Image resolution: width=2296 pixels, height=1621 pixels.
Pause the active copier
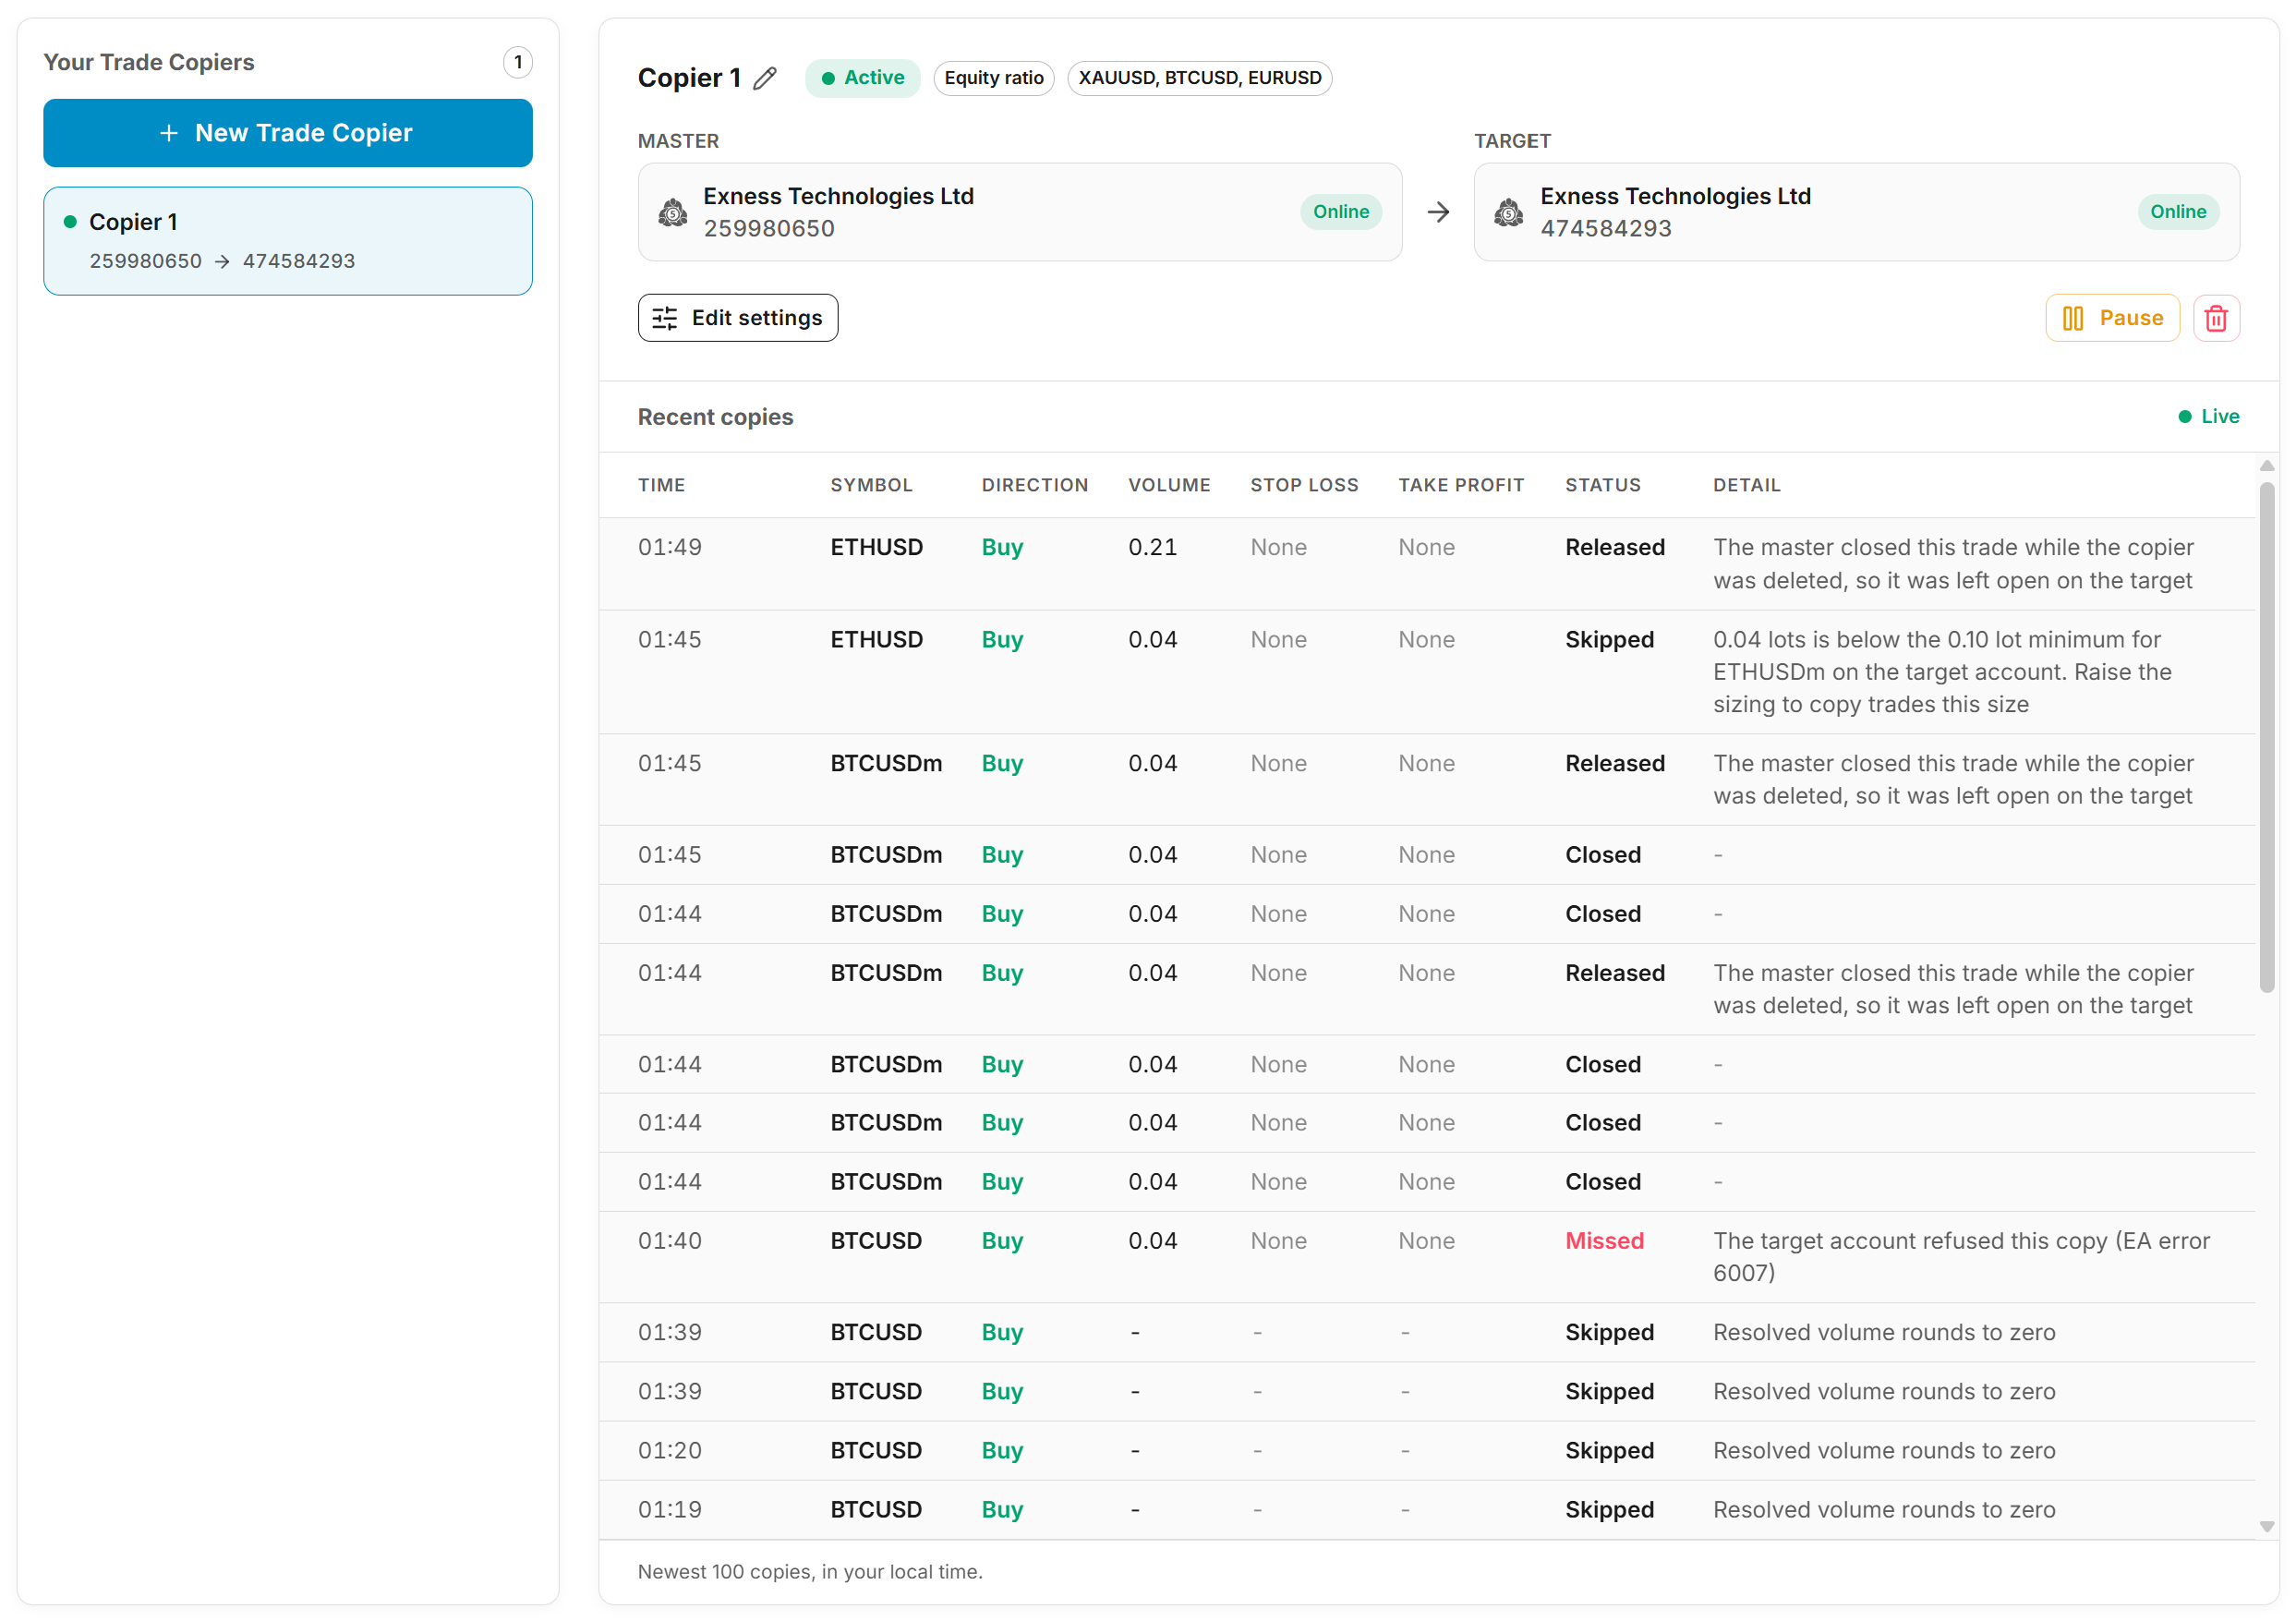pos(2112,318)
